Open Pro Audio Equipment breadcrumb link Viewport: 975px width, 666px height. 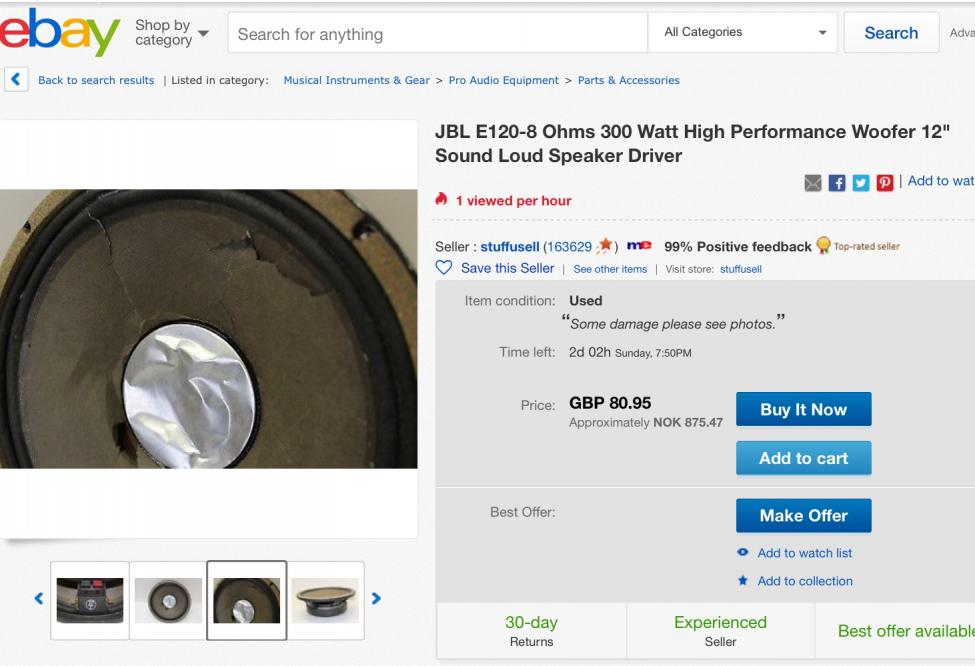503,80
